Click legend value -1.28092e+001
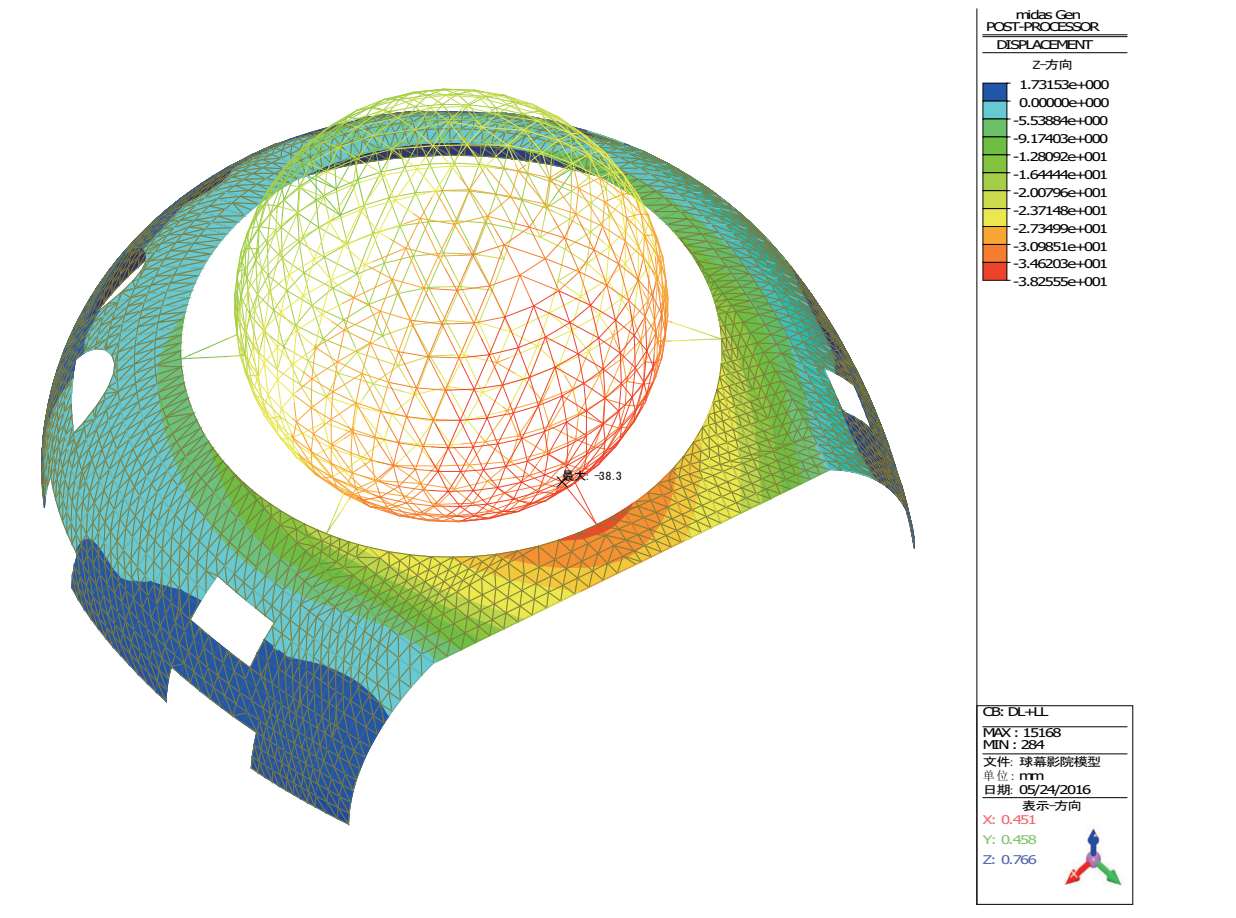The image size is (1236, 918). [1060, 157]
